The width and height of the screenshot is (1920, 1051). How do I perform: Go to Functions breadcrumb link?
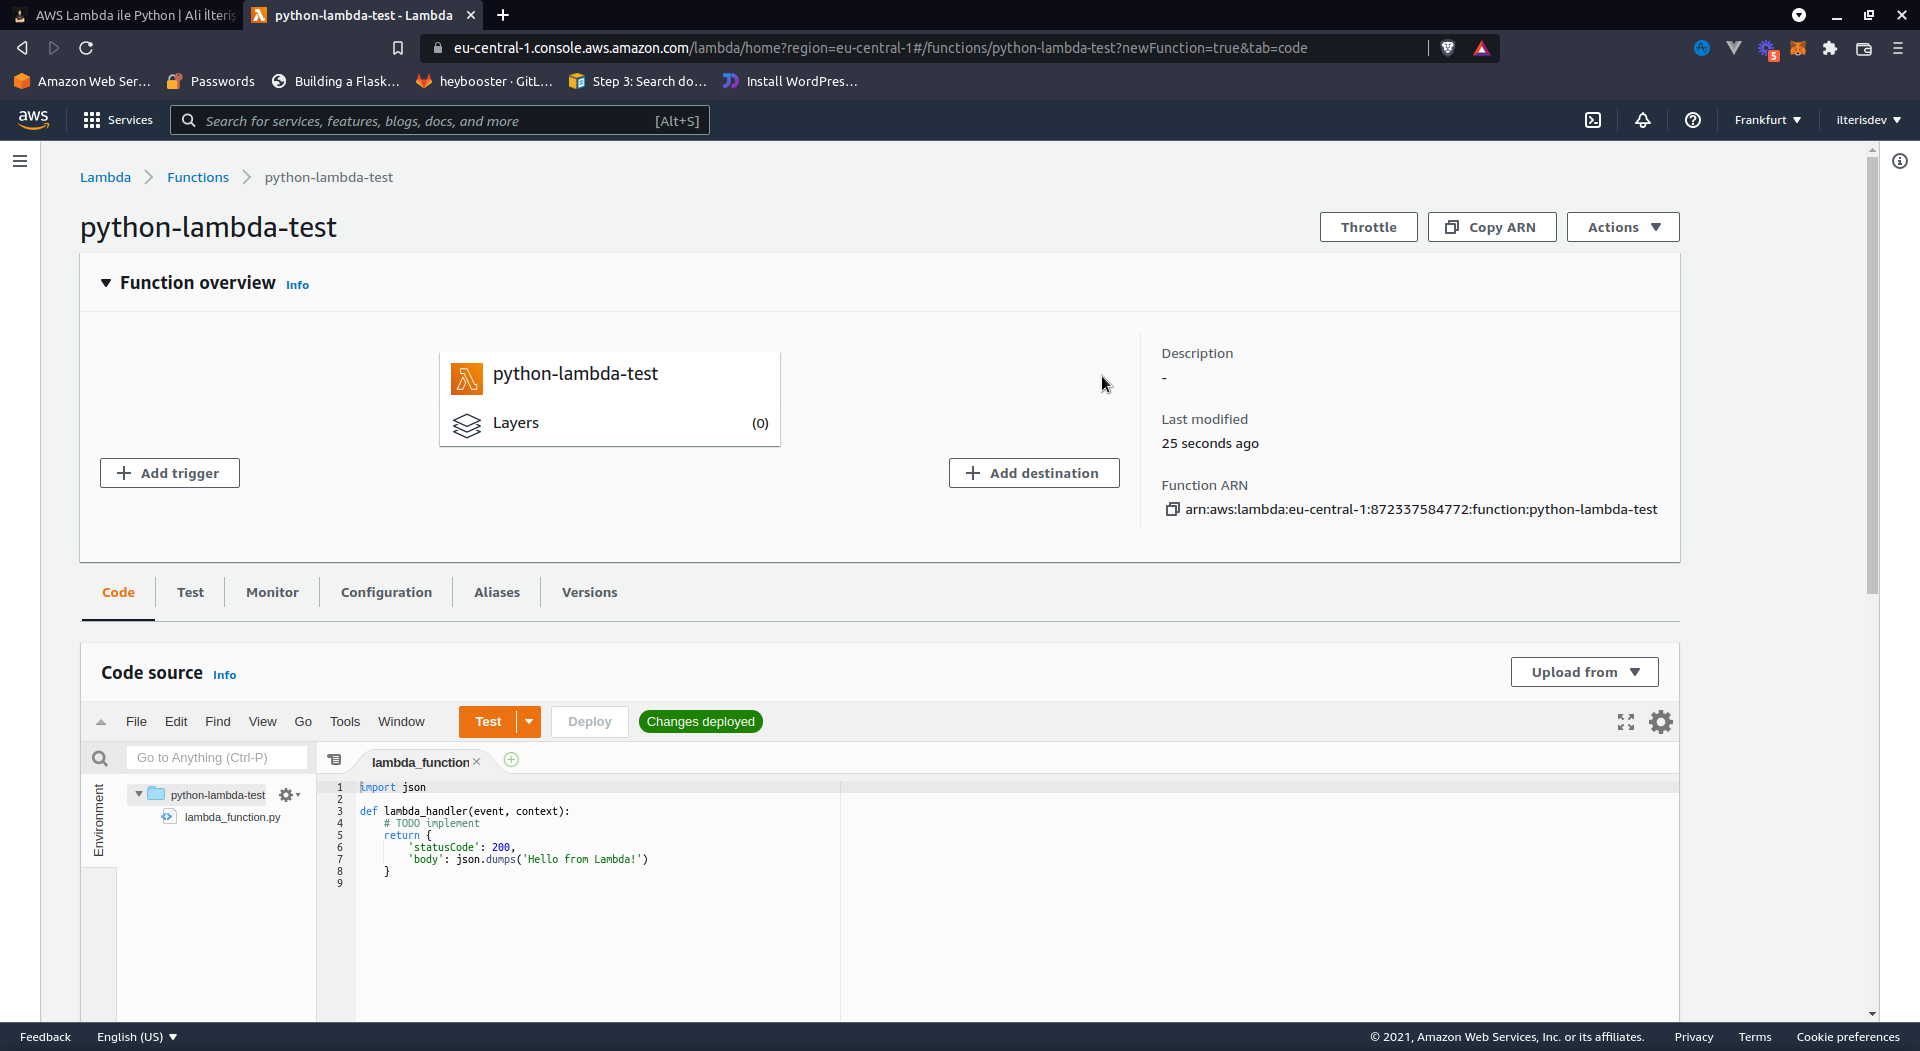coord(198,177)
